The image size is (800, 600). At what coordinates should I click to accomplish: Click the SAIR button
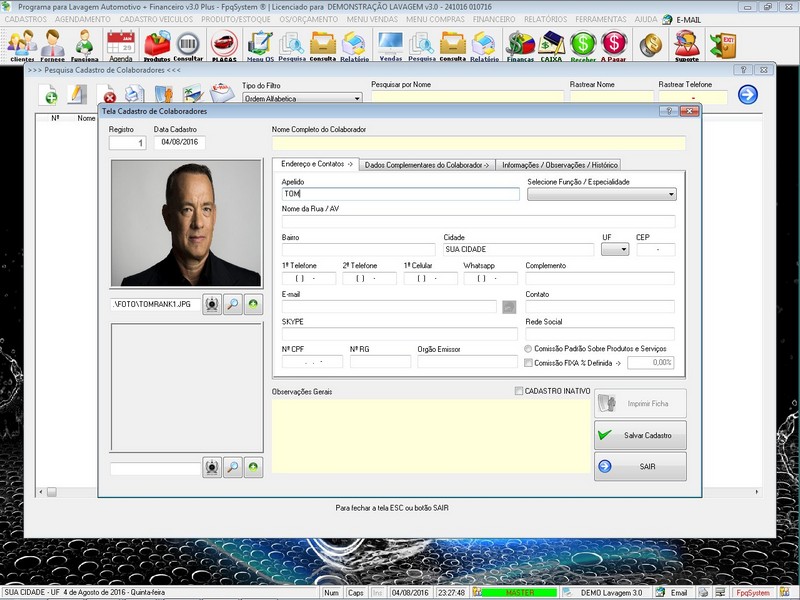tap(640, 466)
